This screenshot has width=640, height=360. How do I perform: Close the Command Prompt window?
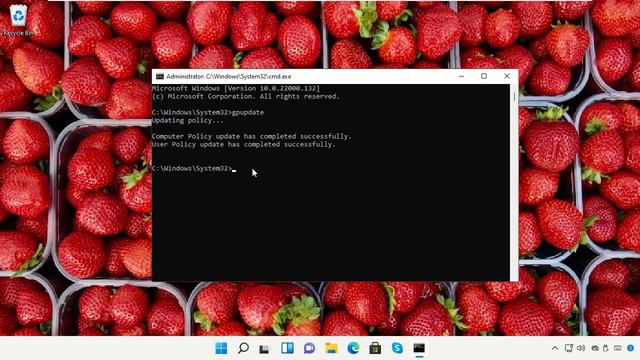click(507, 76)
